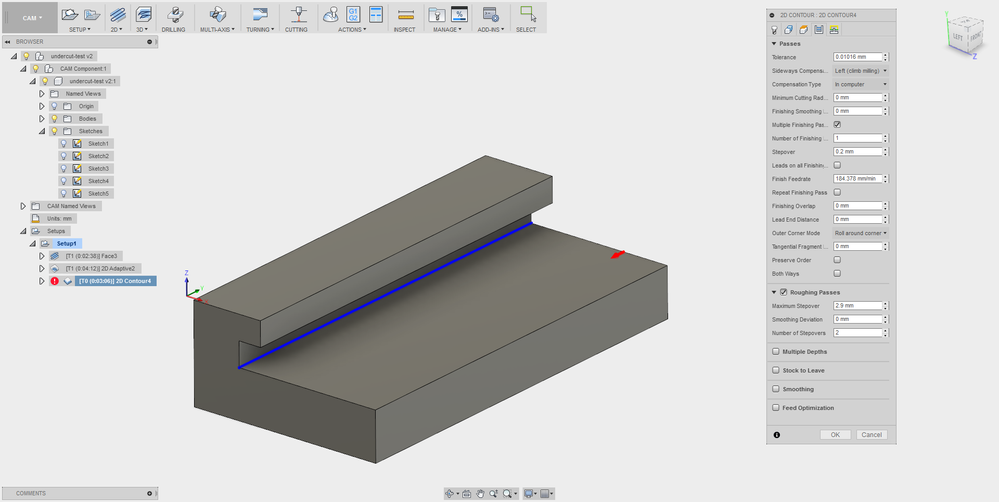Toggle Multiple Finishing Passes checkbox
Image resolution: width=999 pixels, height=502 pixels.
coord(837,125)
